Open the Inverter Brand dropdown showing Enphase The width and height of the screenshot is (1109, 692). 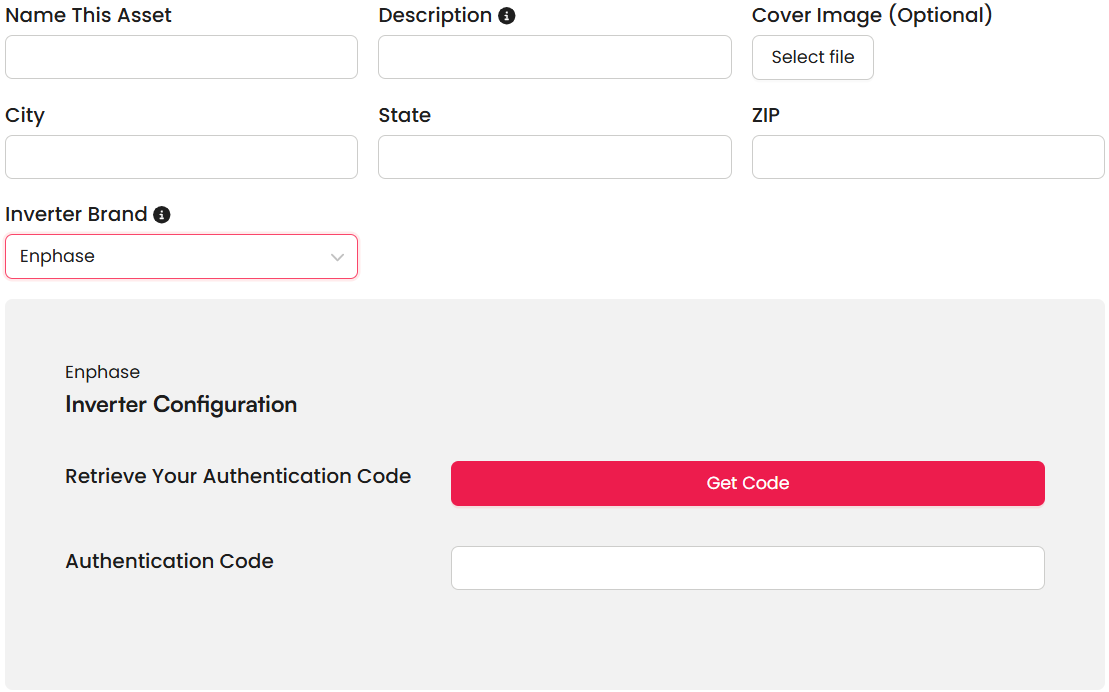coord(181,256)
